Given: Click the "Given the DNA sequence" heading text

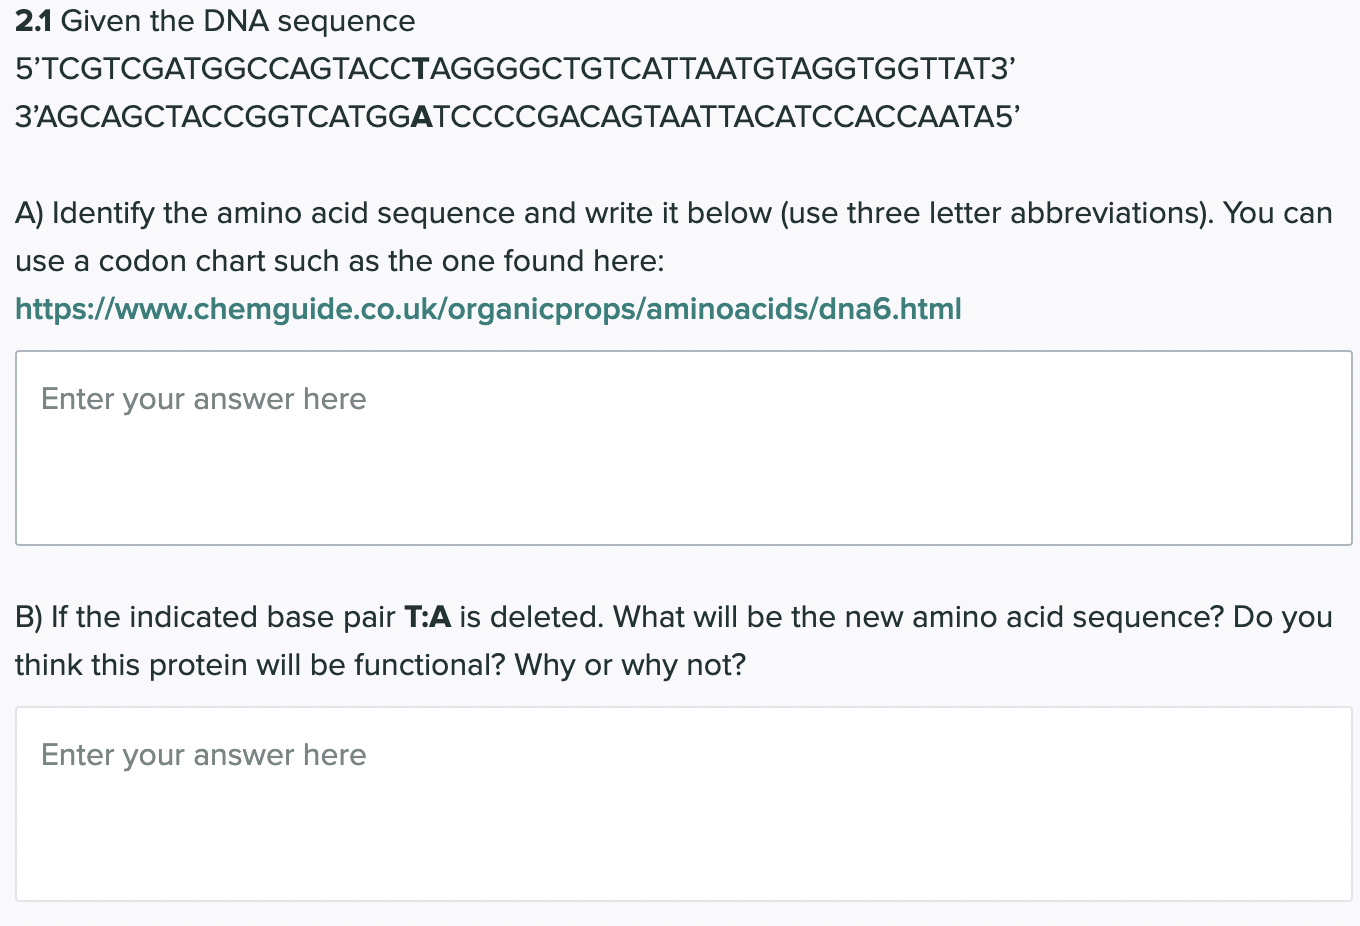Looking at the screenshot, I should tap(238, 21).
